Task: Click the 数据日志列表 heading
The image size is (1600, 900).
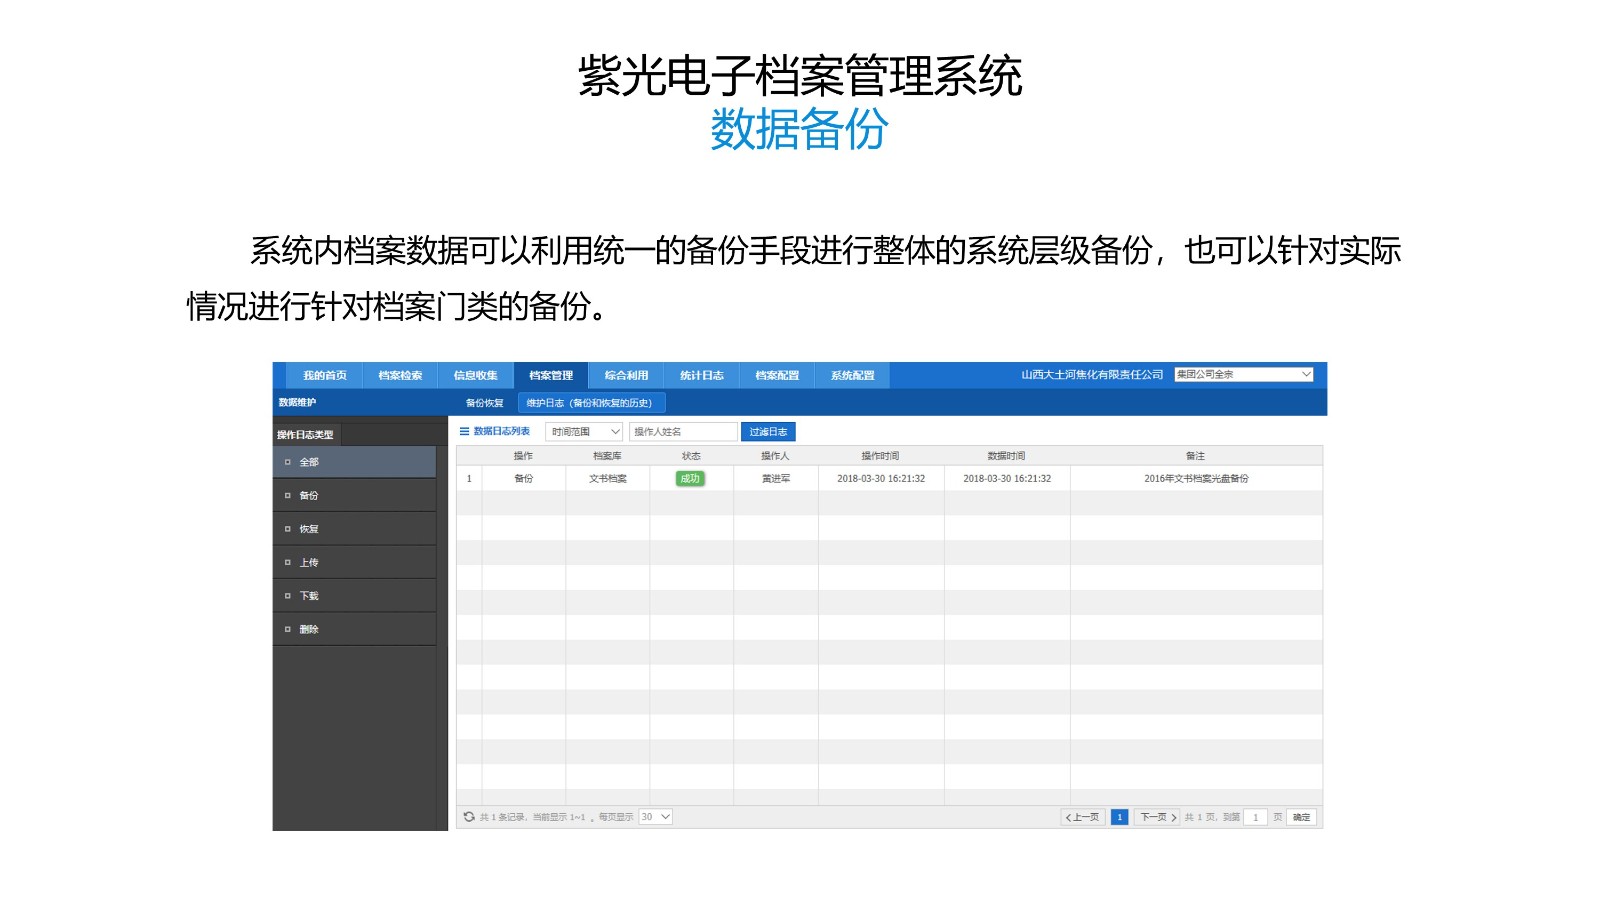Action: (x=502, y=432)
